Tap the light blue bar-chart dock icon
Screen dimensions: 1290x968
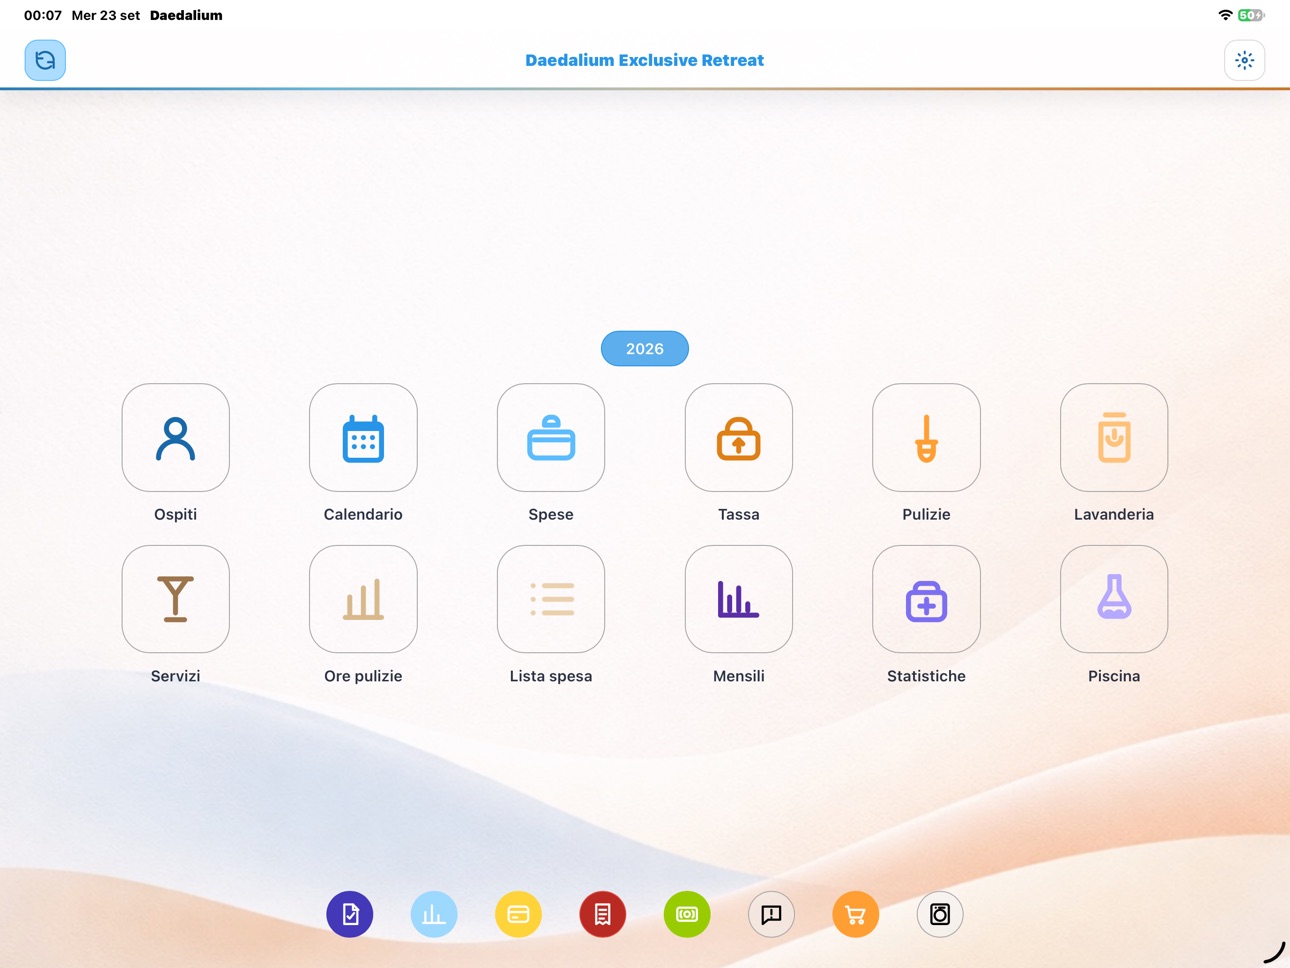pos(434,914)
